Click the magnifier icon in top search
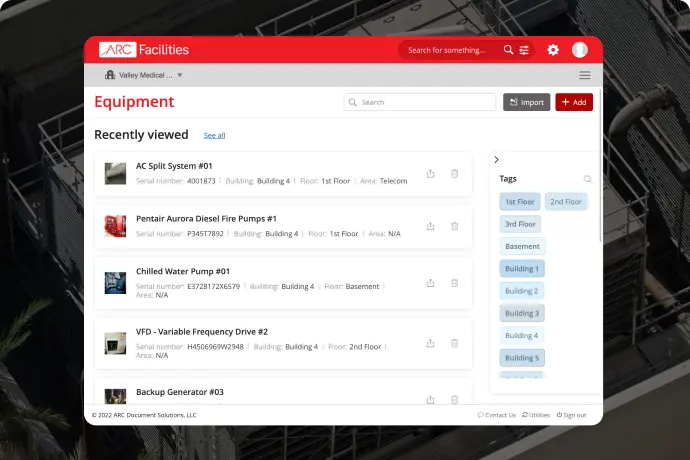Screen dimensions: 690x460 coord(508,50)
